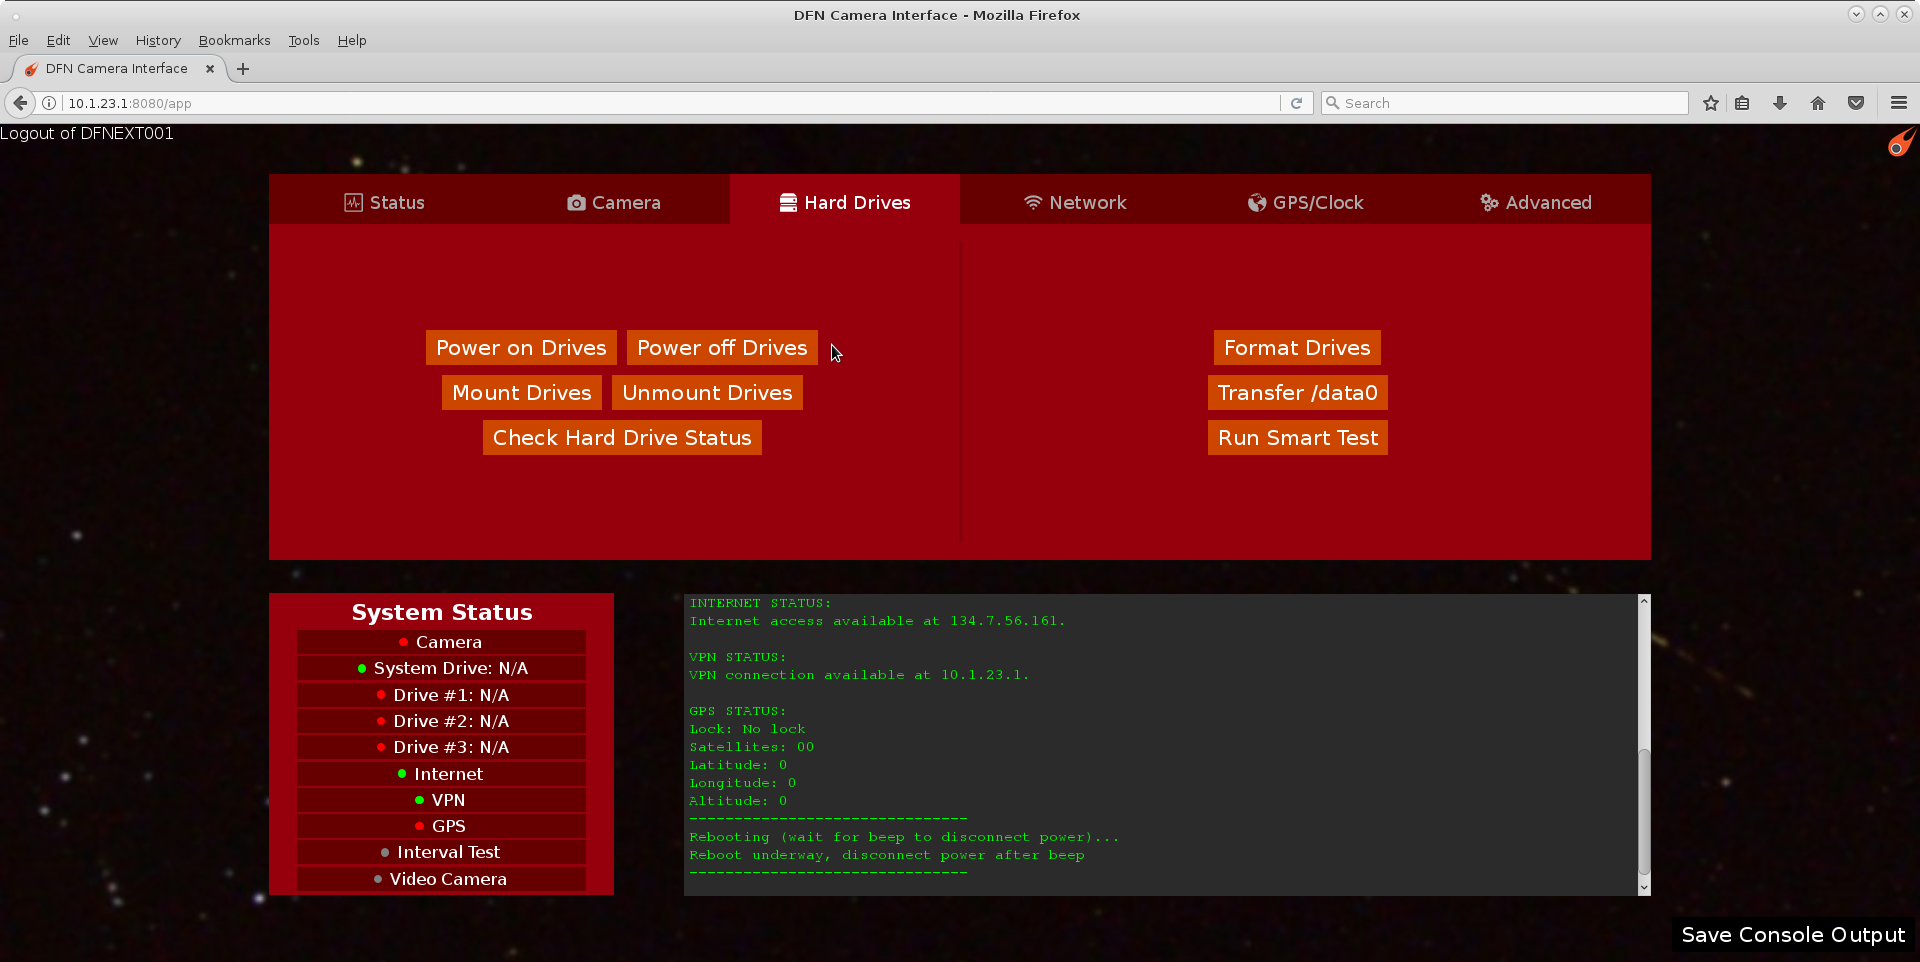Viewport: 1920px width, 962px height.
Task: Click Save Console Output
Action: pyautogui.click(x=1792, y=935)
